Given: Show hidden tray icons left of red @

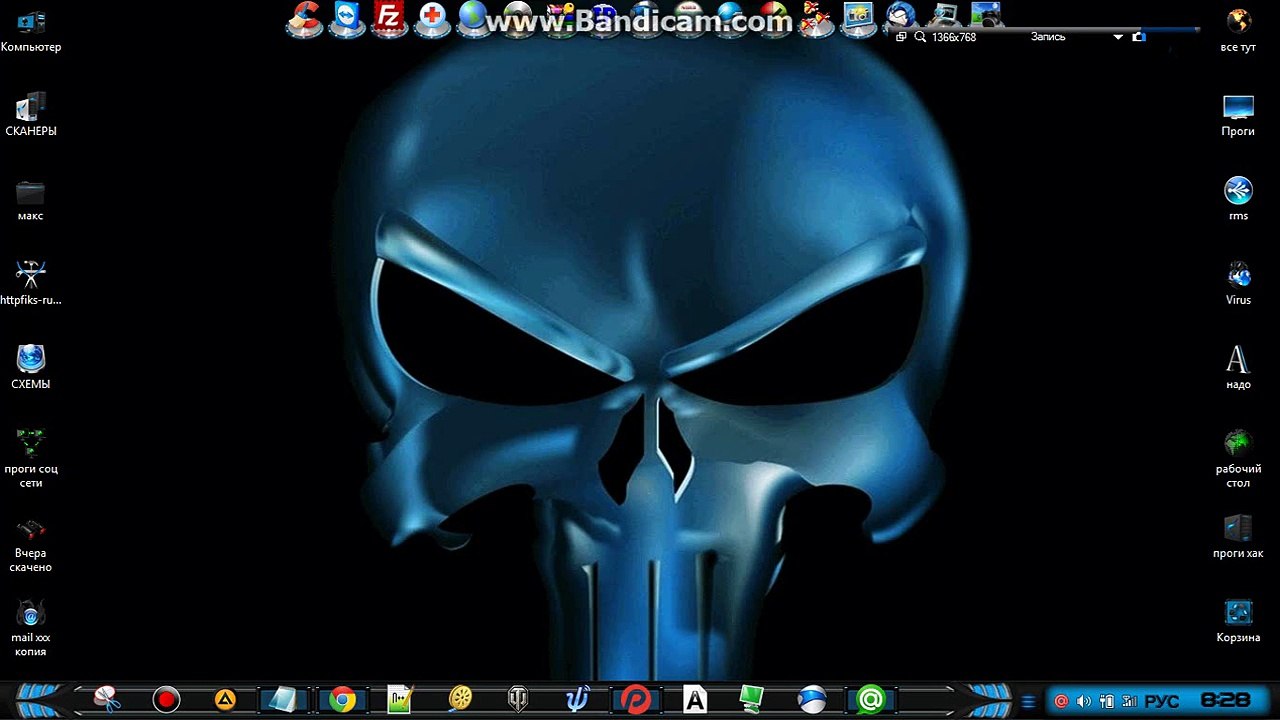Looking at the screenshot, I should click(x=1028, y=702).
